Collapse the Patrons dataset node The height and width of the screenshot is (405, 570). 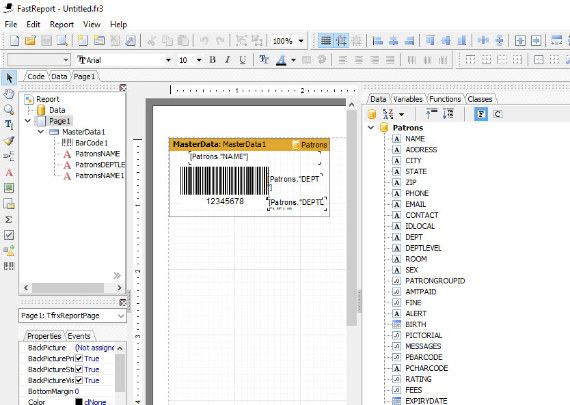tap(371, 128)
